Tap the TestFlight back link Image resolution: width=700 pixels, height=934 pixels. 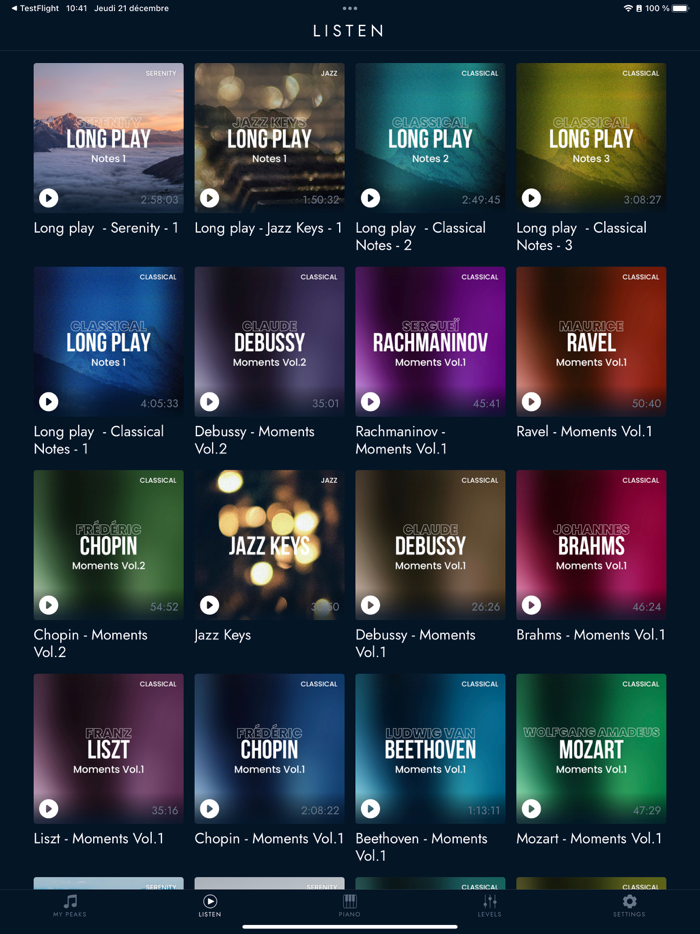point(35,8)
